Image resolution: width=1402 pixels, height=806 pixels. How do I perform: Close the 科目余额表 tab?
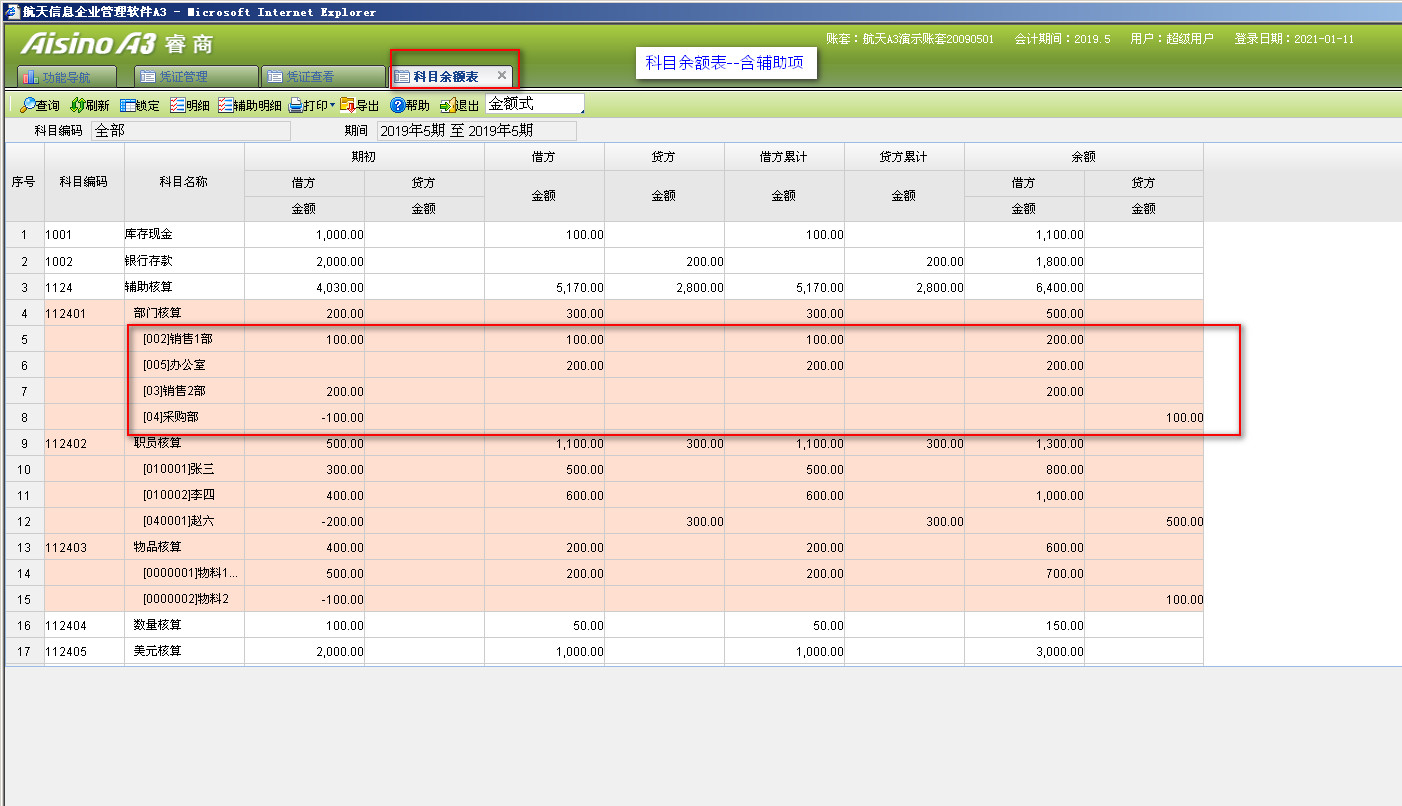[502, 75]
